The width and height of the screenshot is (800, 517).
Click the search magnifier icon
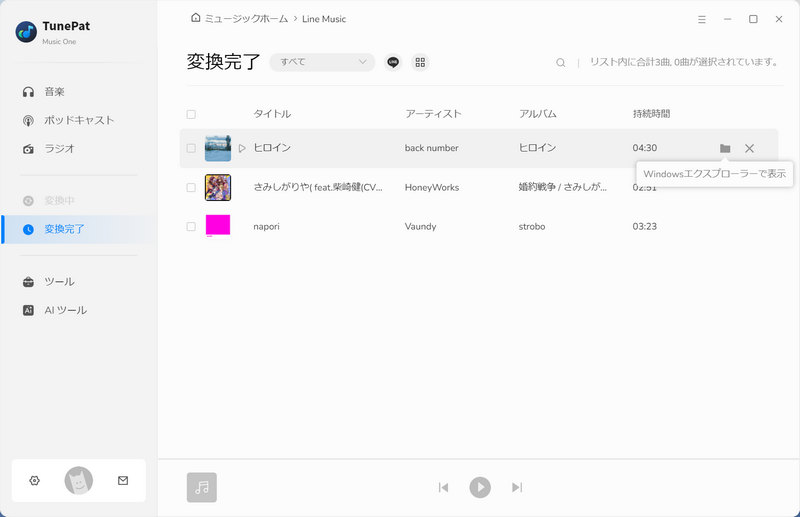pyautogui.click(x=561, y=63)
